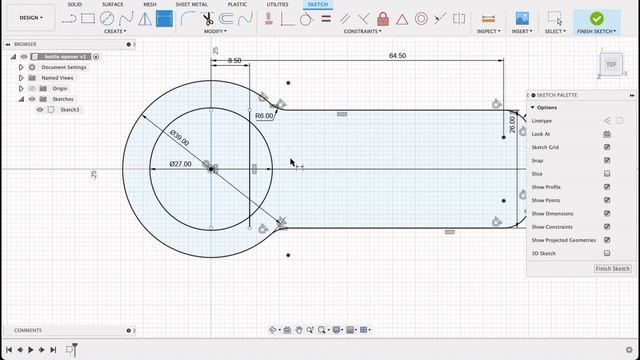Viewport: 640px width, 360px height.
Task: Open the CREATE dropdown menu
Action: tap(115, 31)
